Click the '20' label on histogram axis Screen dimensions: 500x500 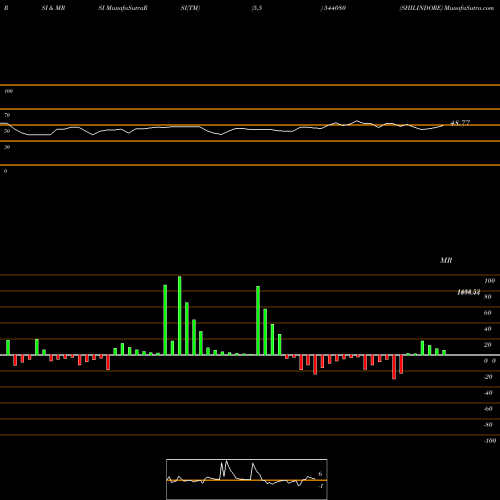(x=488, y=345)
